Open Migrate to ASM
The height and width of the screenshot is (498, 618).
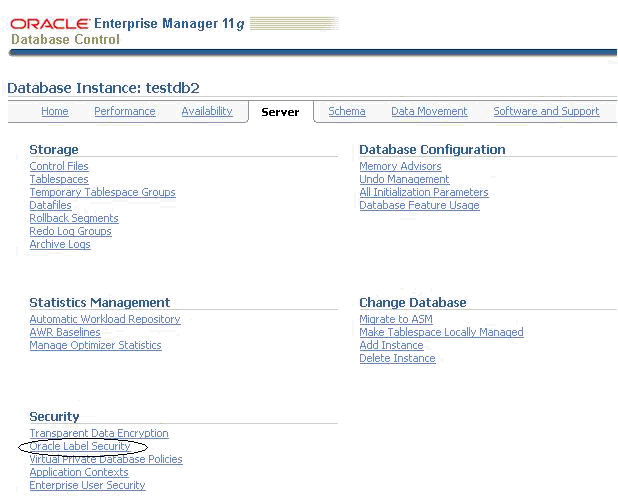[x=396, y=319]
